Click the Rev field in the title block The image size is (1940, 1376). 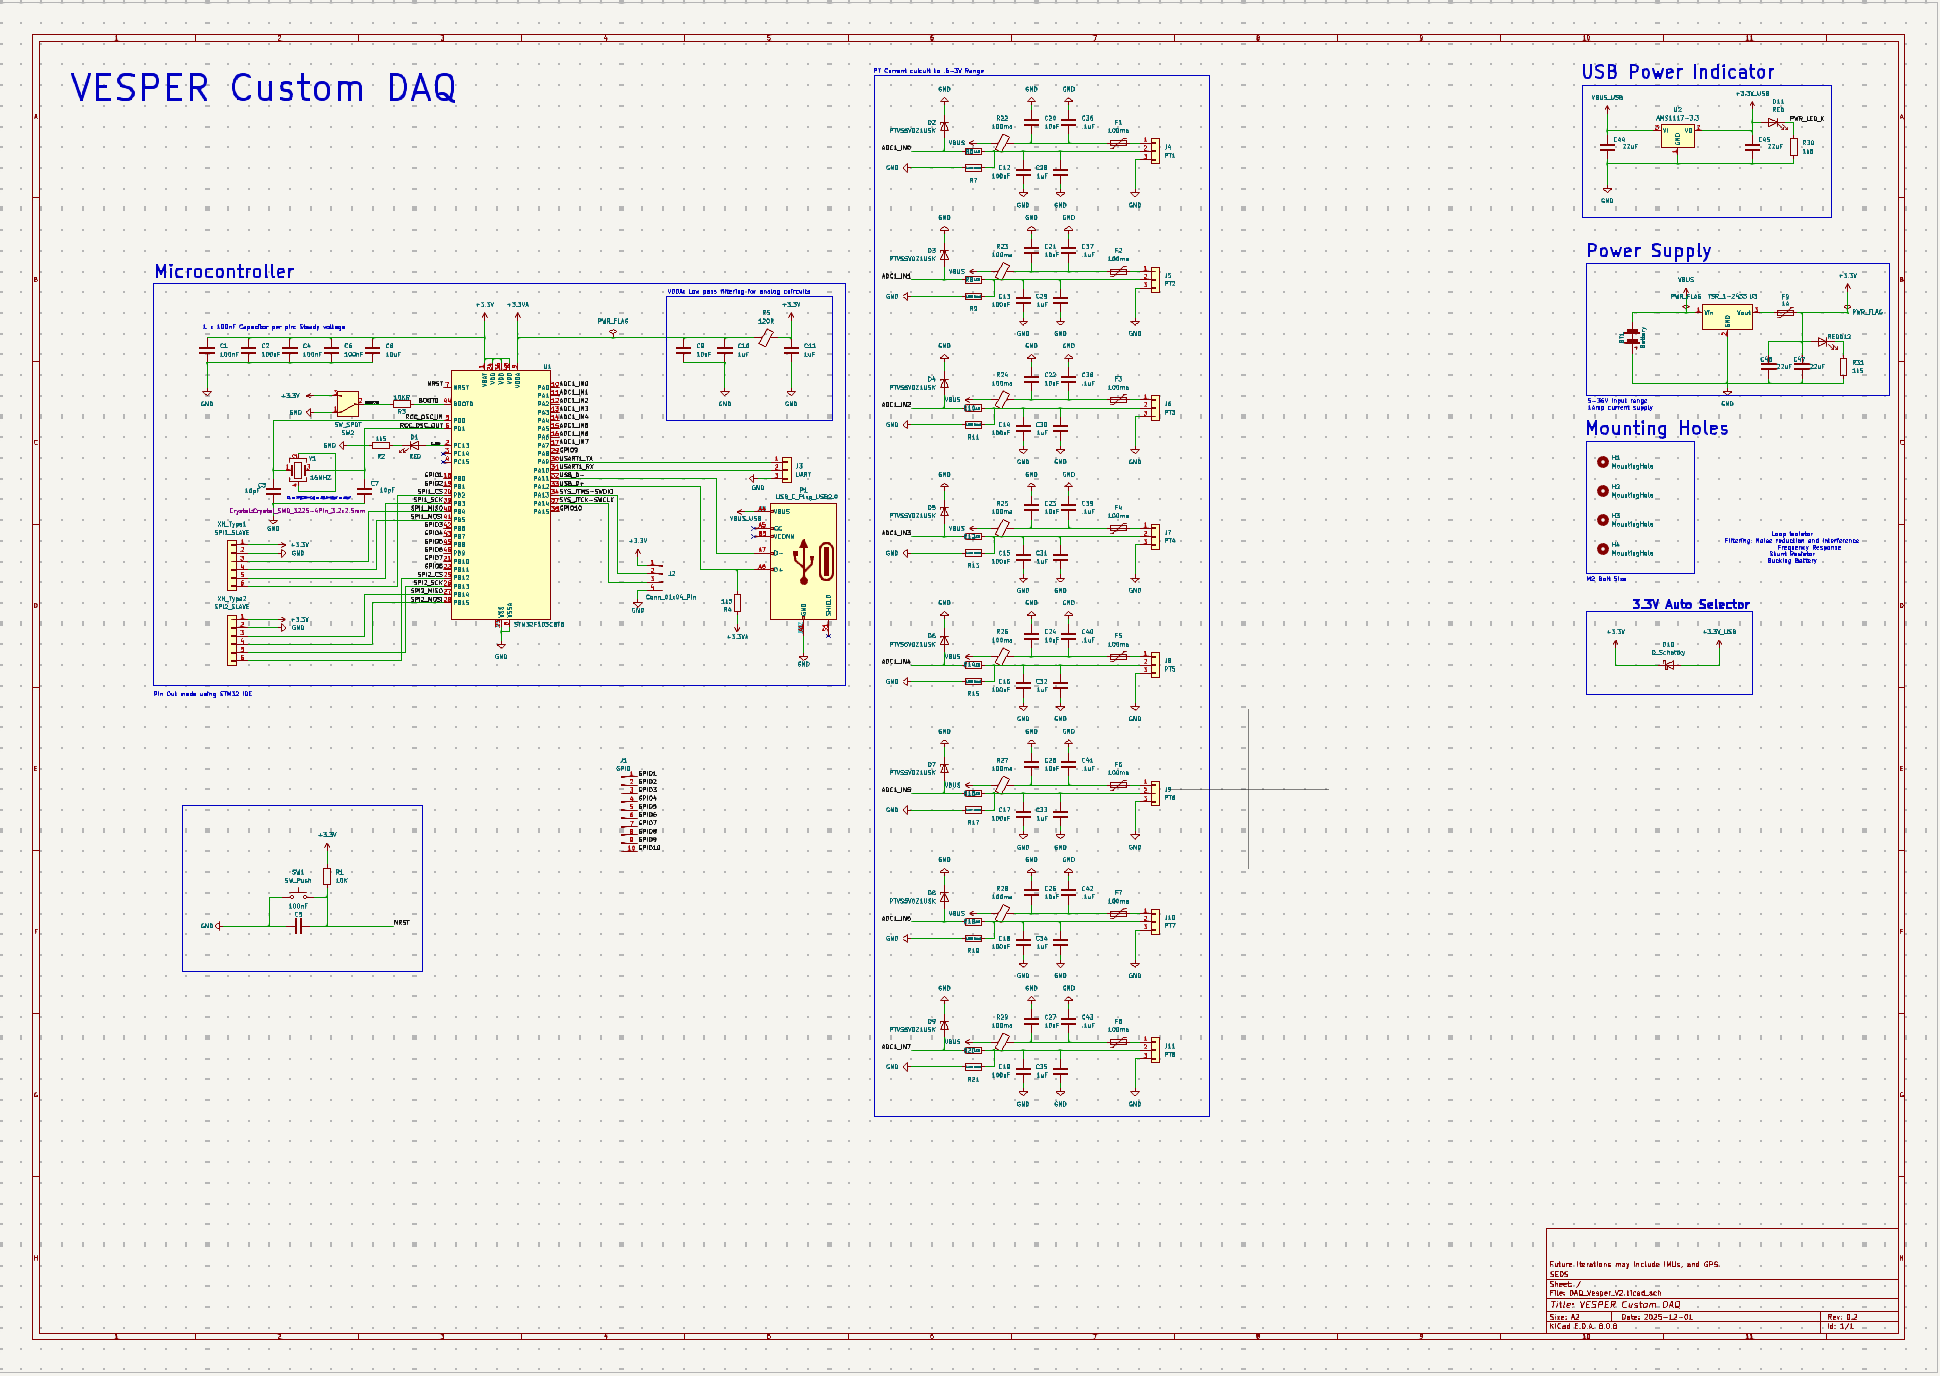coord(1842,1317)
